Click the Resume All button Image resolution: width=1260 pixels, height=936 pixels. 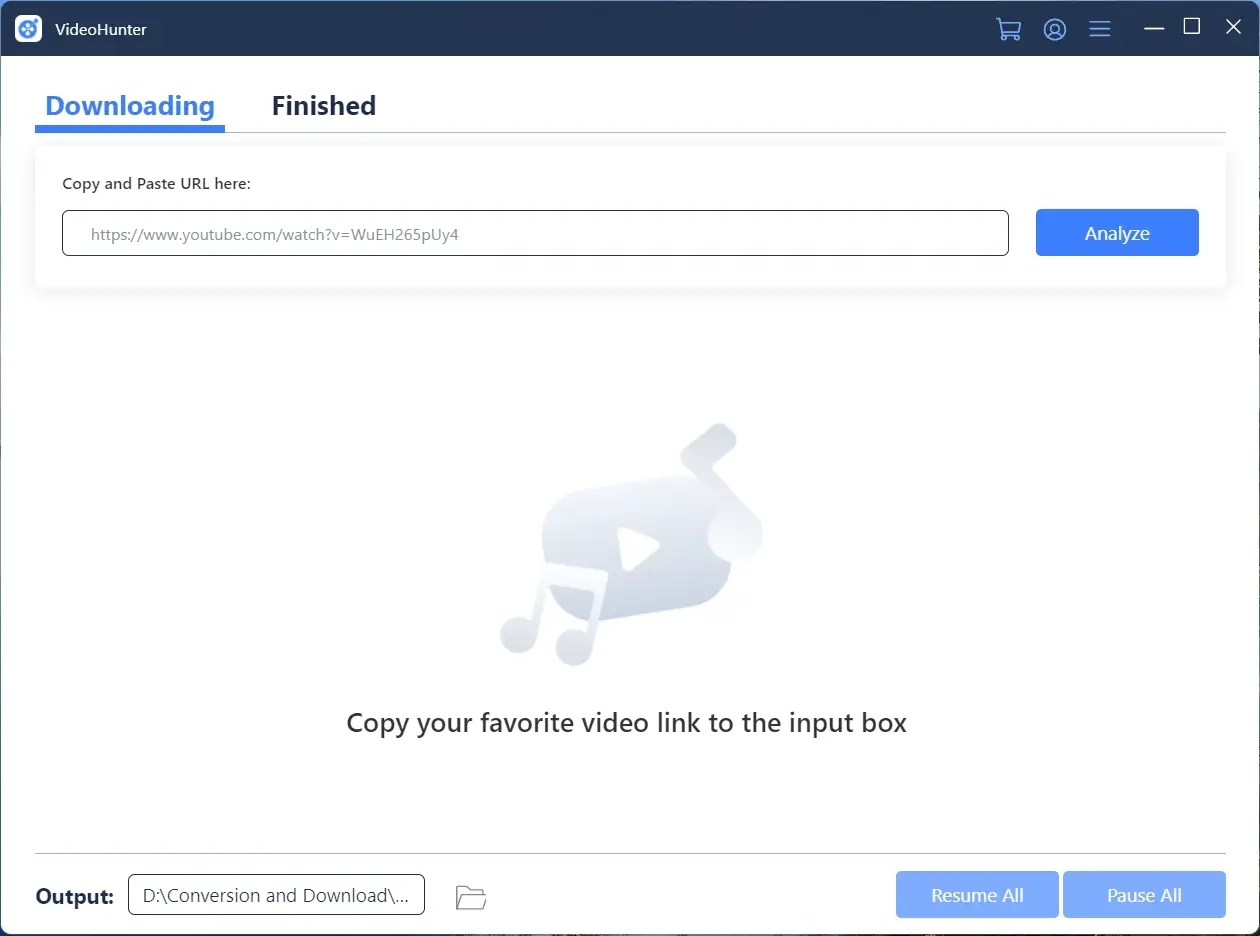(977, 895)
